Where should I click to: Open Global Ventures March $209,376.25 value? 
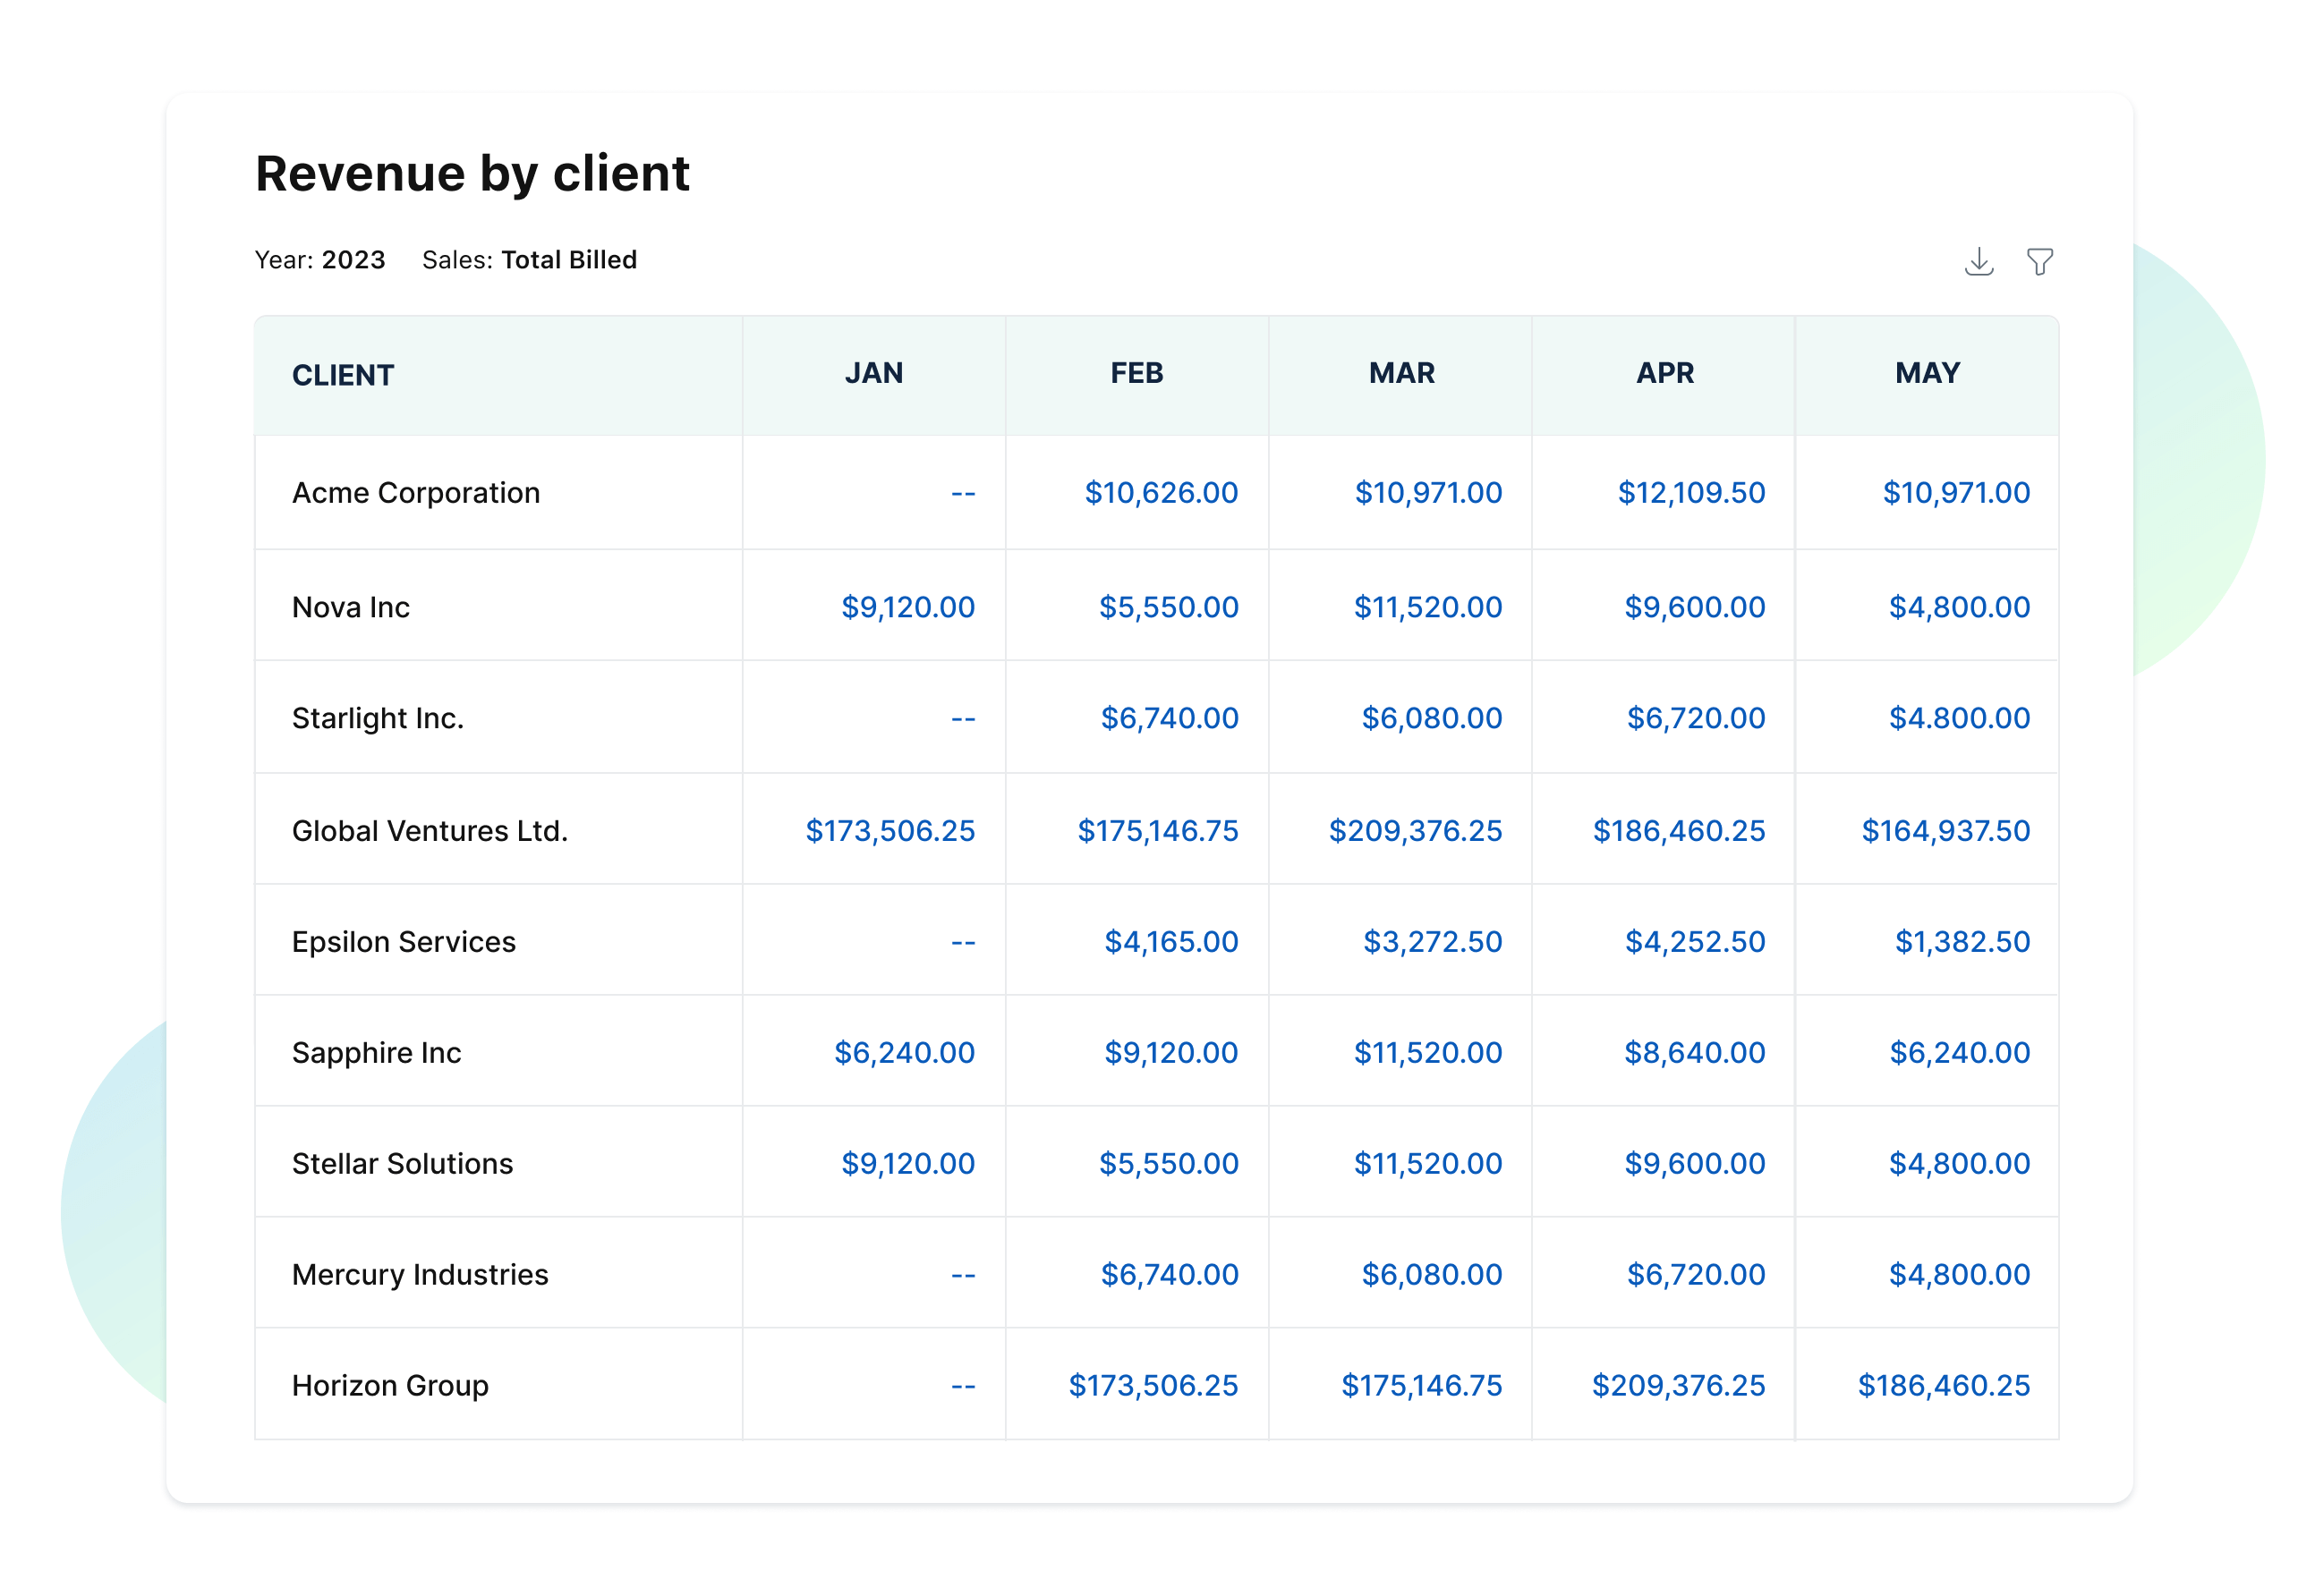click(x=1414, y=831)
